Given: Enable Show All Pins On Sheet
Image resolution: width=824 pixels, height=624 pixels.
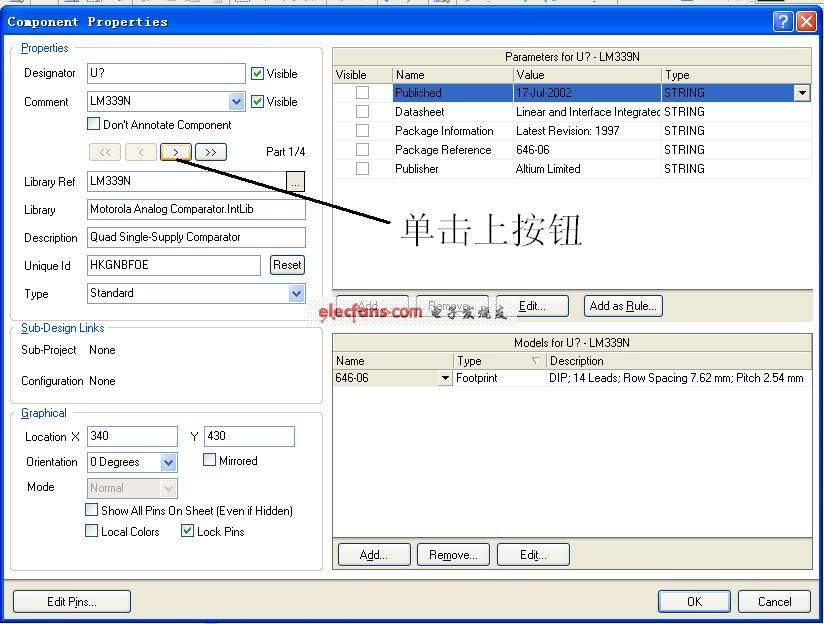Looking at the screenshot, I should 91,510.
